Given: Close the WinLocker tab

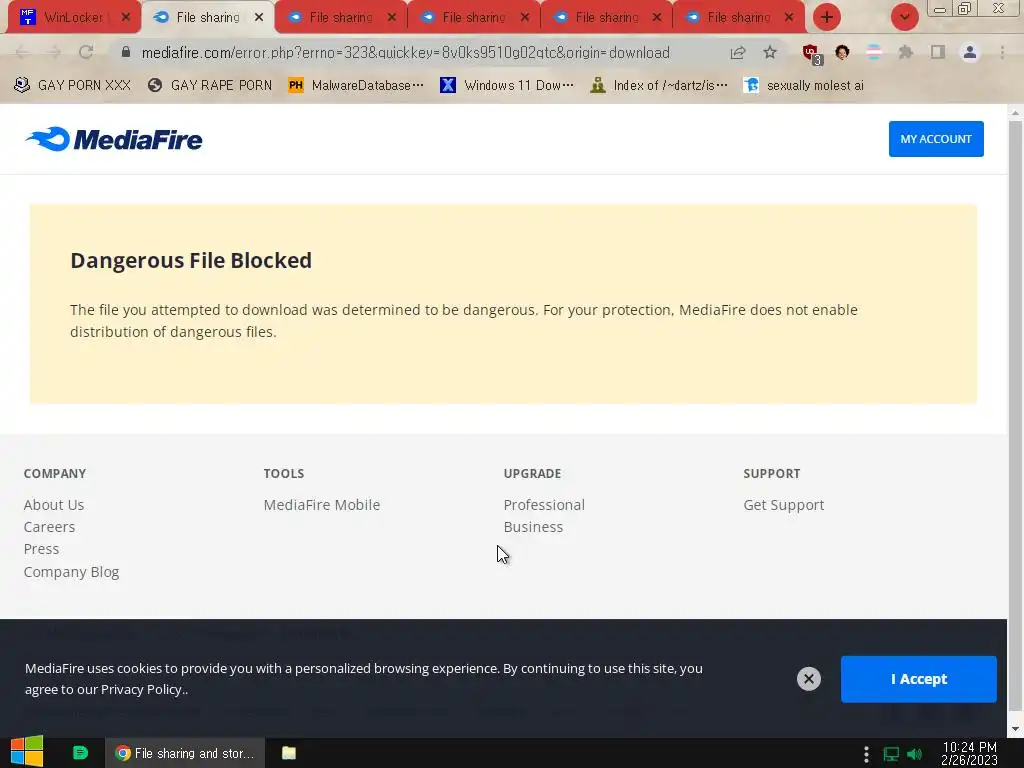Looking at the screenshot, I should pyautogui.click(x=126, y=17).
